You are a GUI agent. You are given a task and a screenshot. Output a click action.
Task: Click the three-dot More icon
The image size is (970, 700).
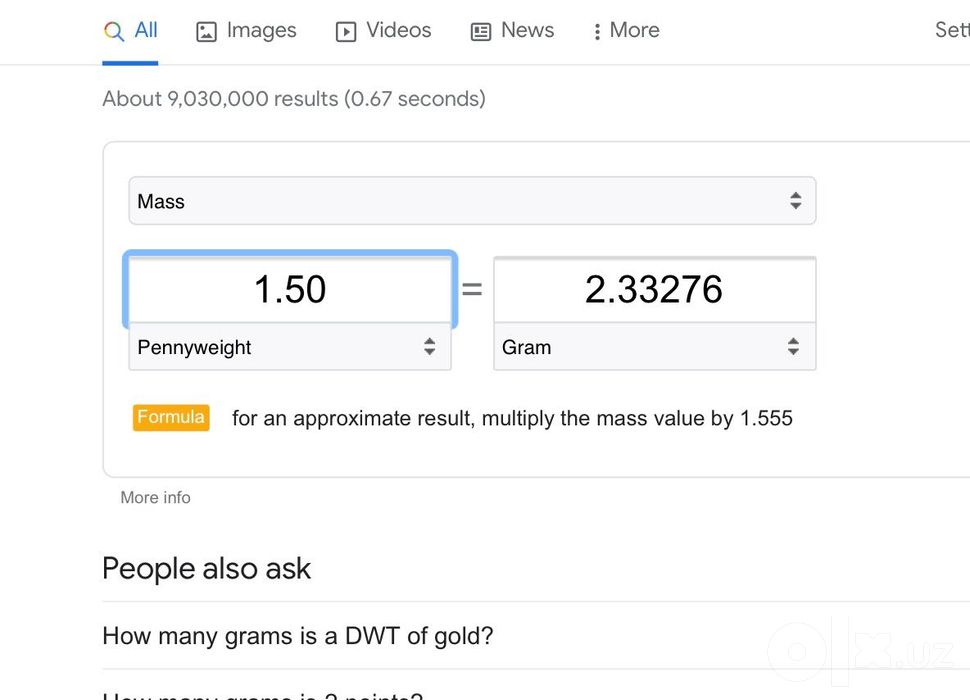click(x=597, y=32)
